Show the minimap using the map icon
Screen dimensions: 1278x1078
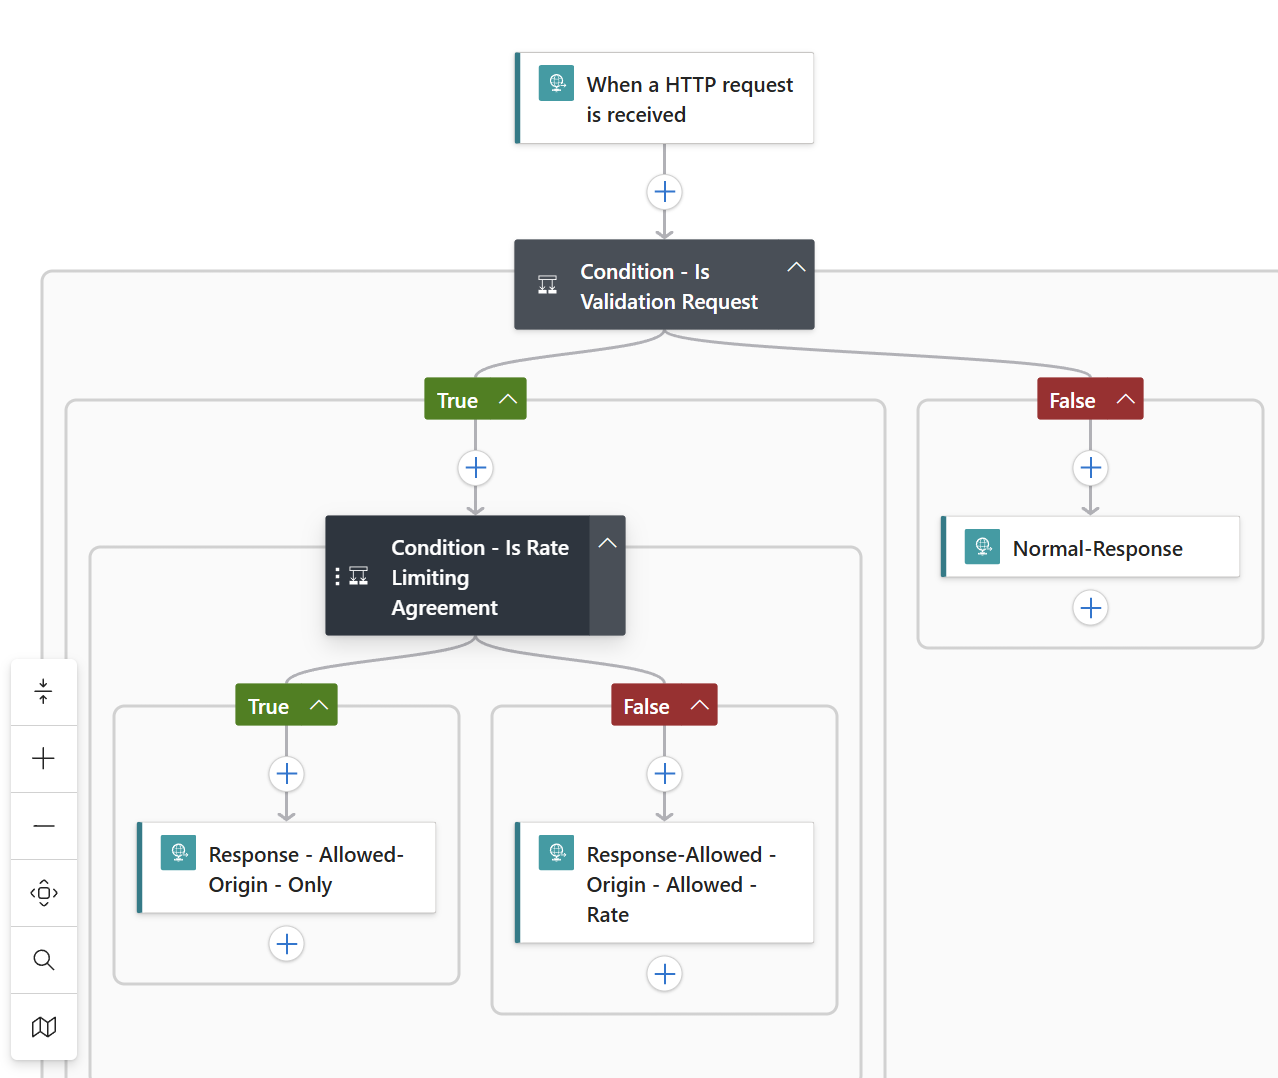pos(44,1027)
